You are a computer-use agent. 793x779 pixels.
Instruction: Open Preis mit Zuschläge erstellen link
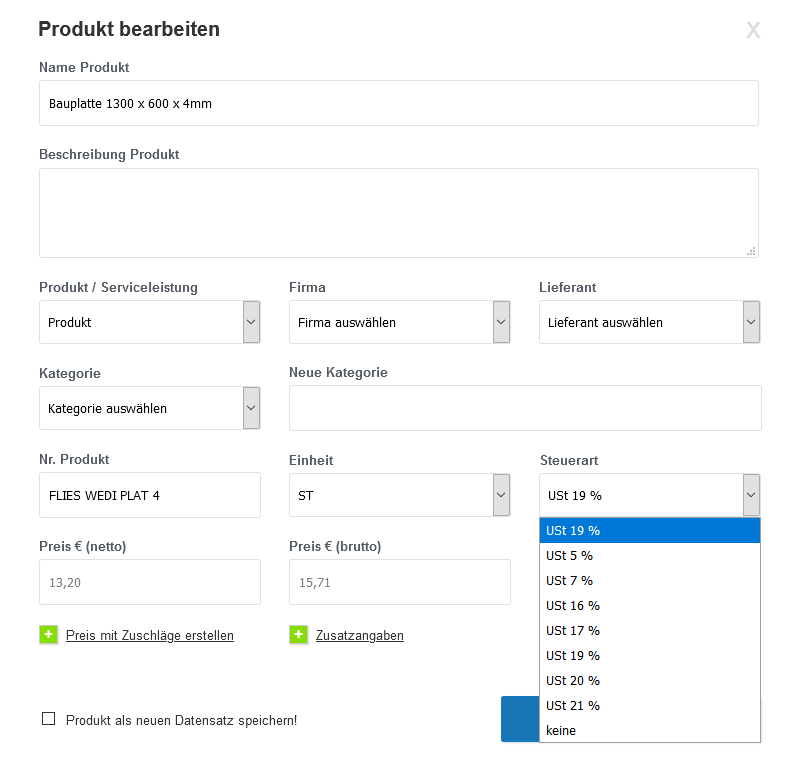click(x=150, y=635)
